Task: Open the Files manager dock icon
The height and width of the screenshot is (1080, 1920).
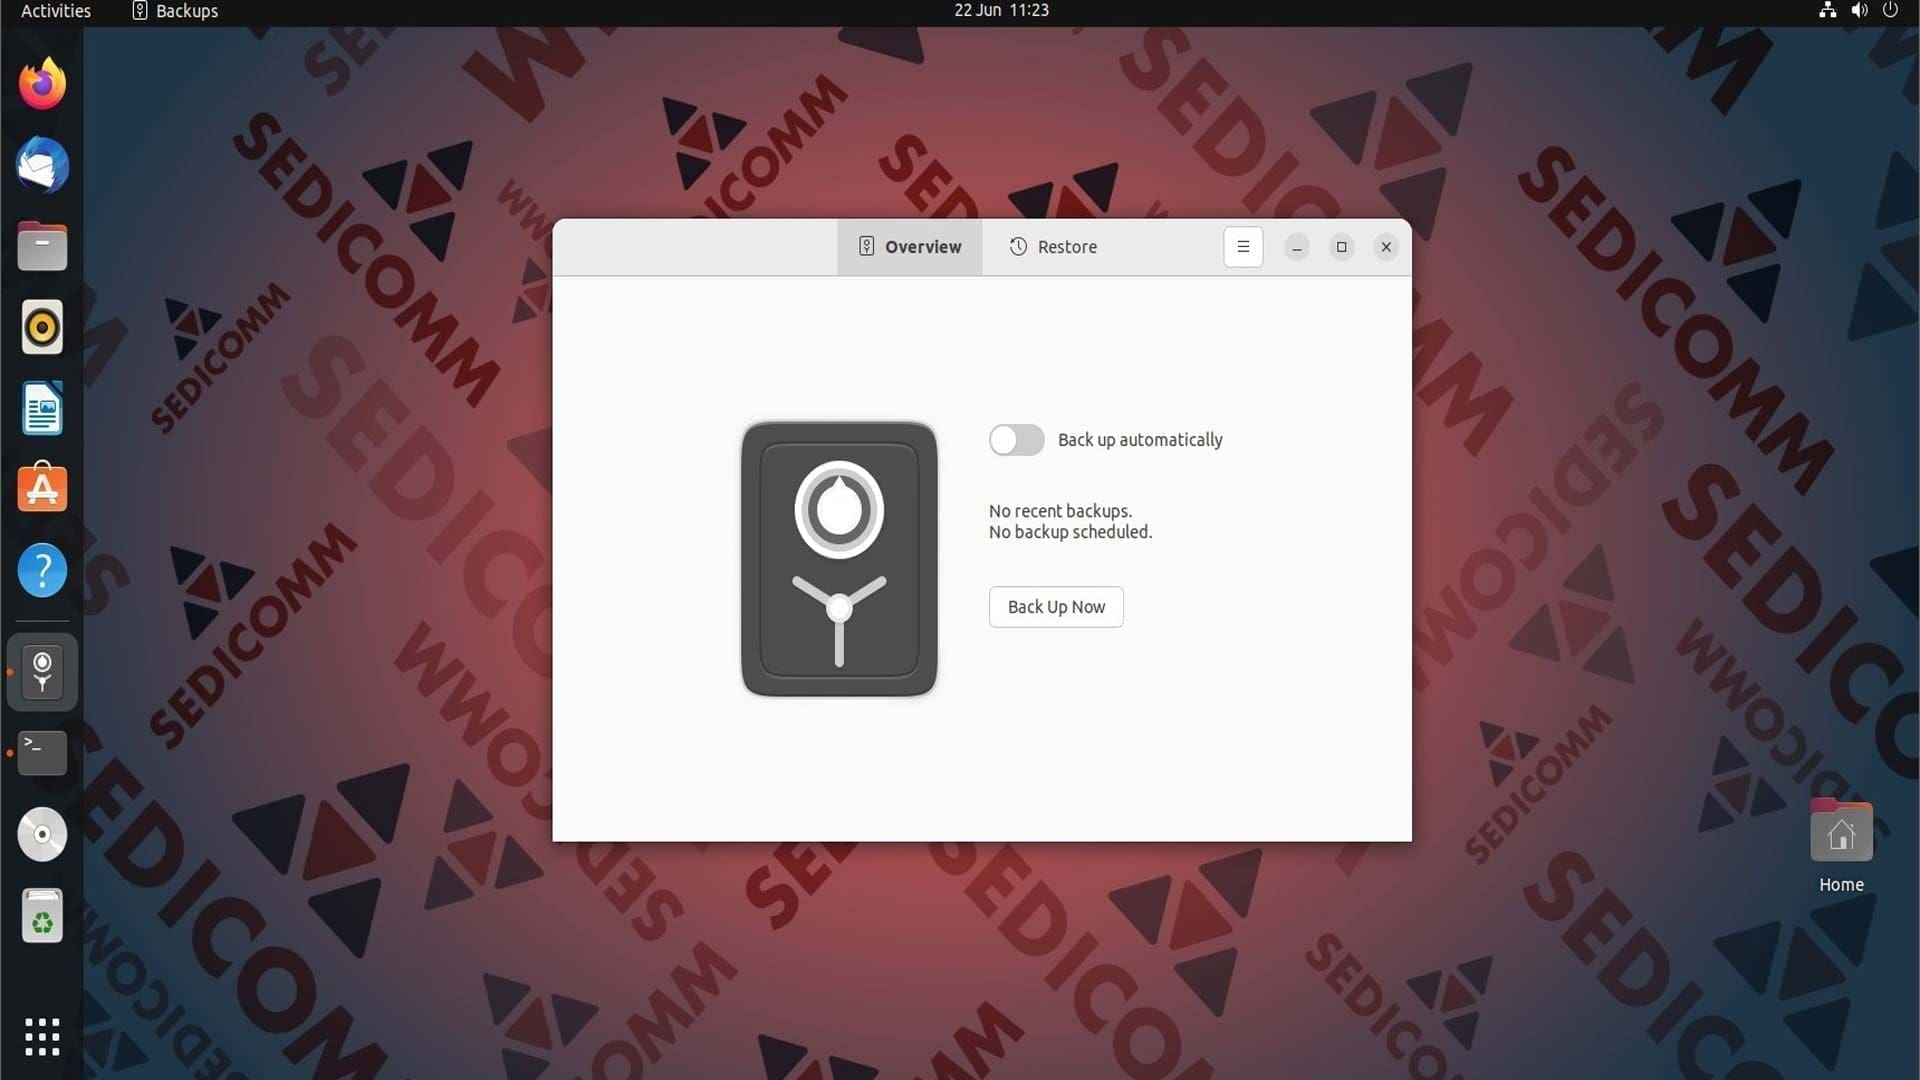Action: click(42, 246)
